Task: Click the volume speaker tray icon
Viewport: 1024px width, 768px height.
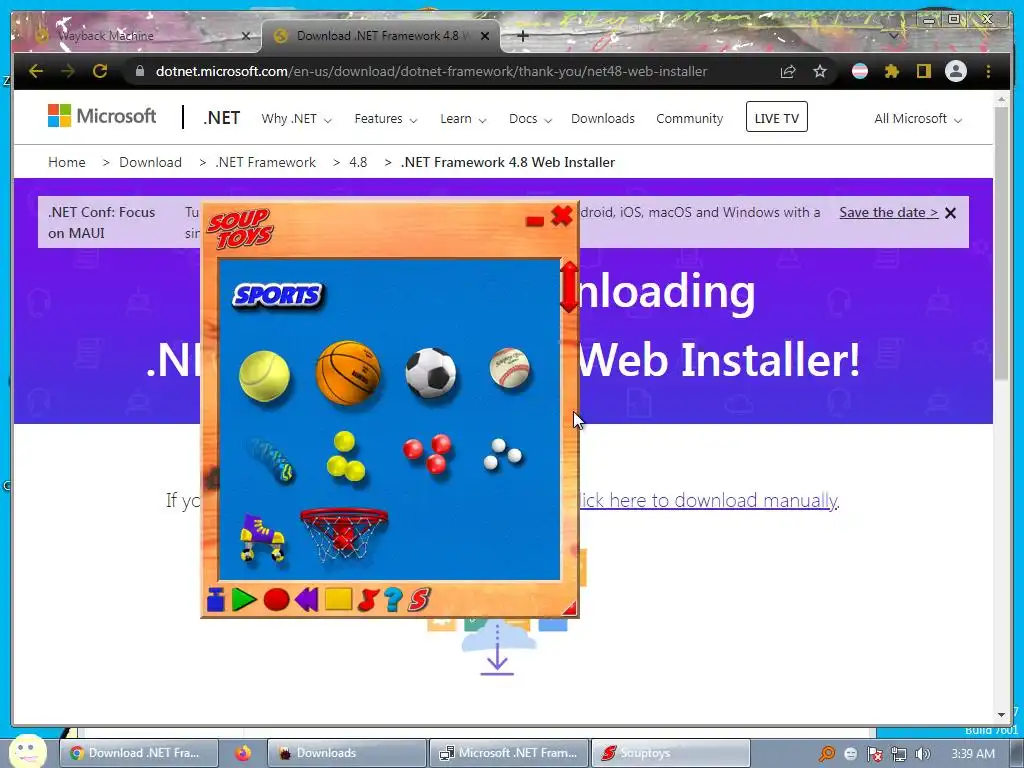Action: pos(922,754)
